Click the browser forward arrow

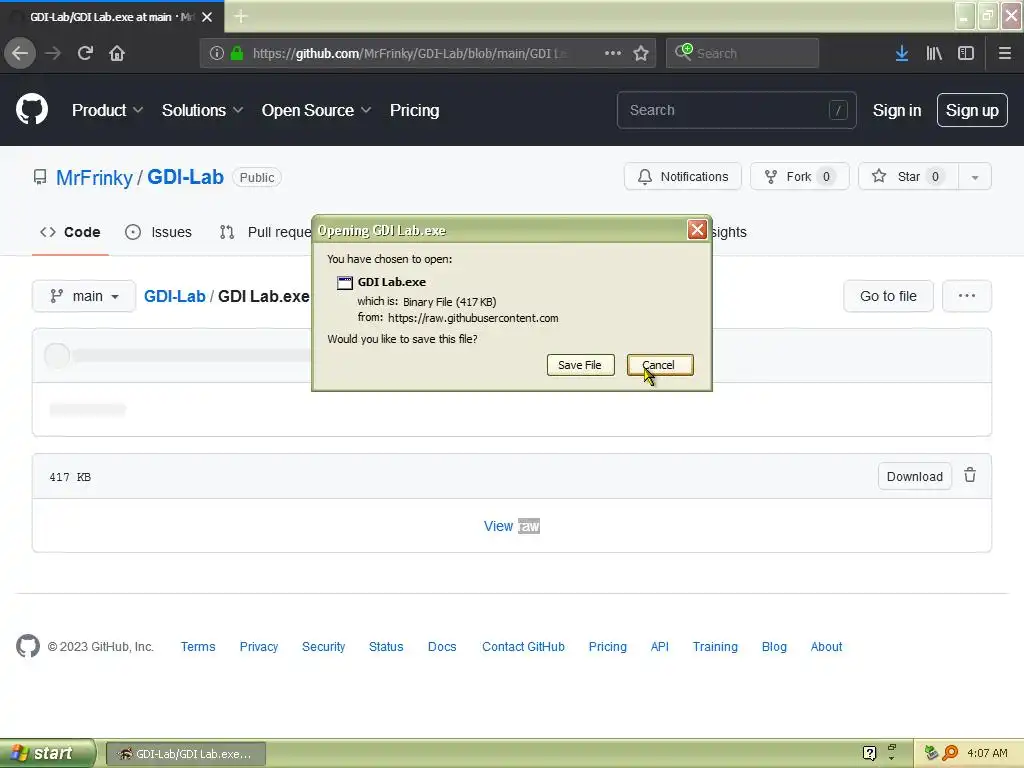[x=52, y=53]
